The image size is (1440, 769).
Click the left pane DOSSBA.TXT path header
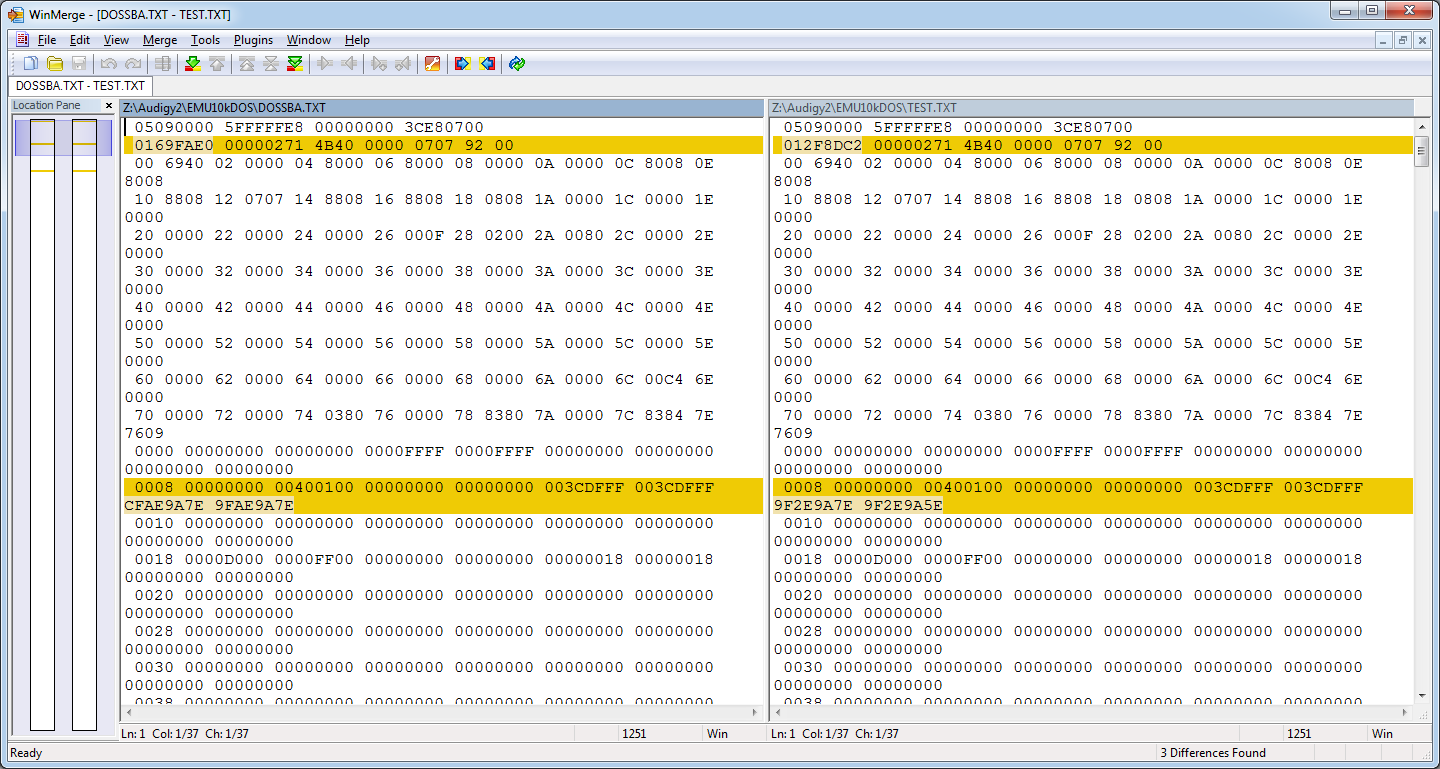click(441, 107)
